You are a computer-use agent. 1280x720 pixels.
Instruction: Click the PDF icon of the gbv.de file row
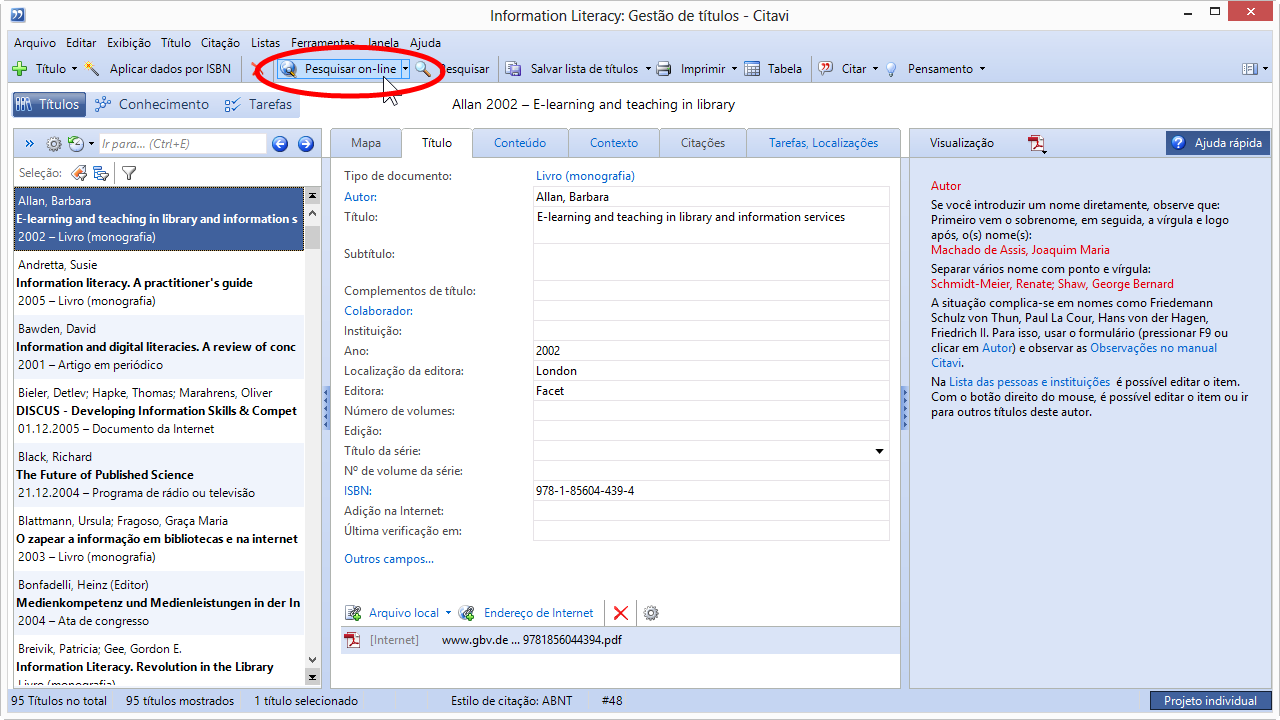point(352,640)
